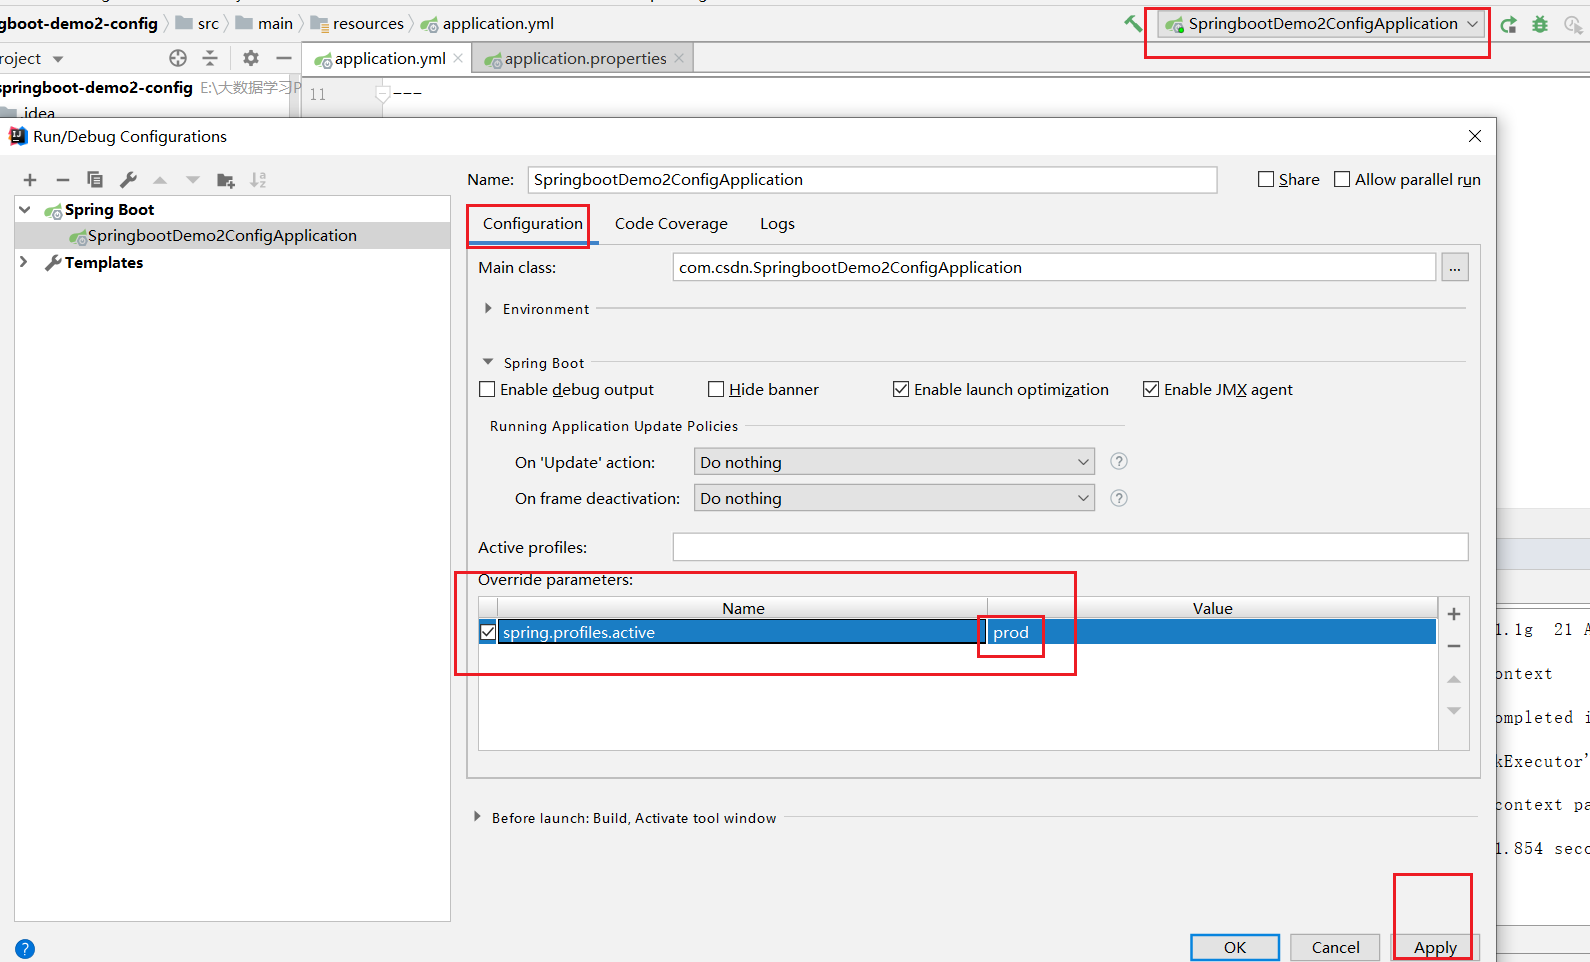1590x962 pixels.
Task: Apply the configuration changes
Action: [x=1435, y=947]
